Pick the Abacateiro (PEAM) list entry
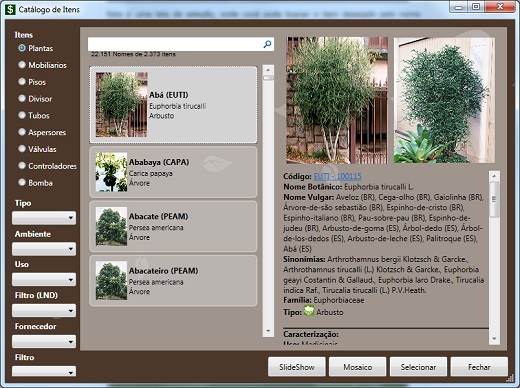Image resolution: width=520 pixels, height=388 pixels. click(173, 281)
